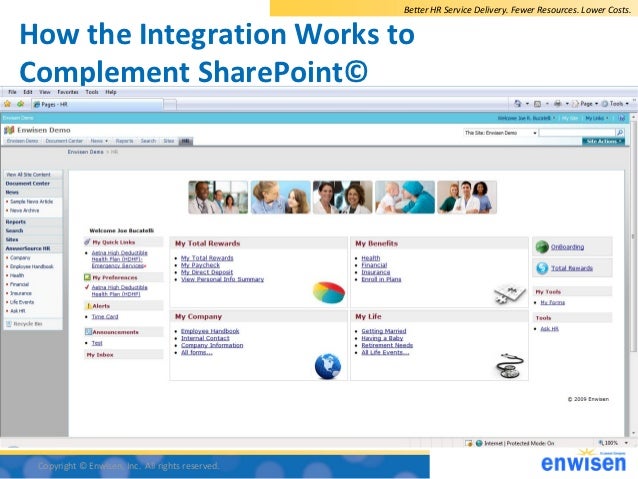The image size is (638, 479).
Task: Click the My Quick Links paperclip icon
Action: pyautogui.click(x=87, y=242)
